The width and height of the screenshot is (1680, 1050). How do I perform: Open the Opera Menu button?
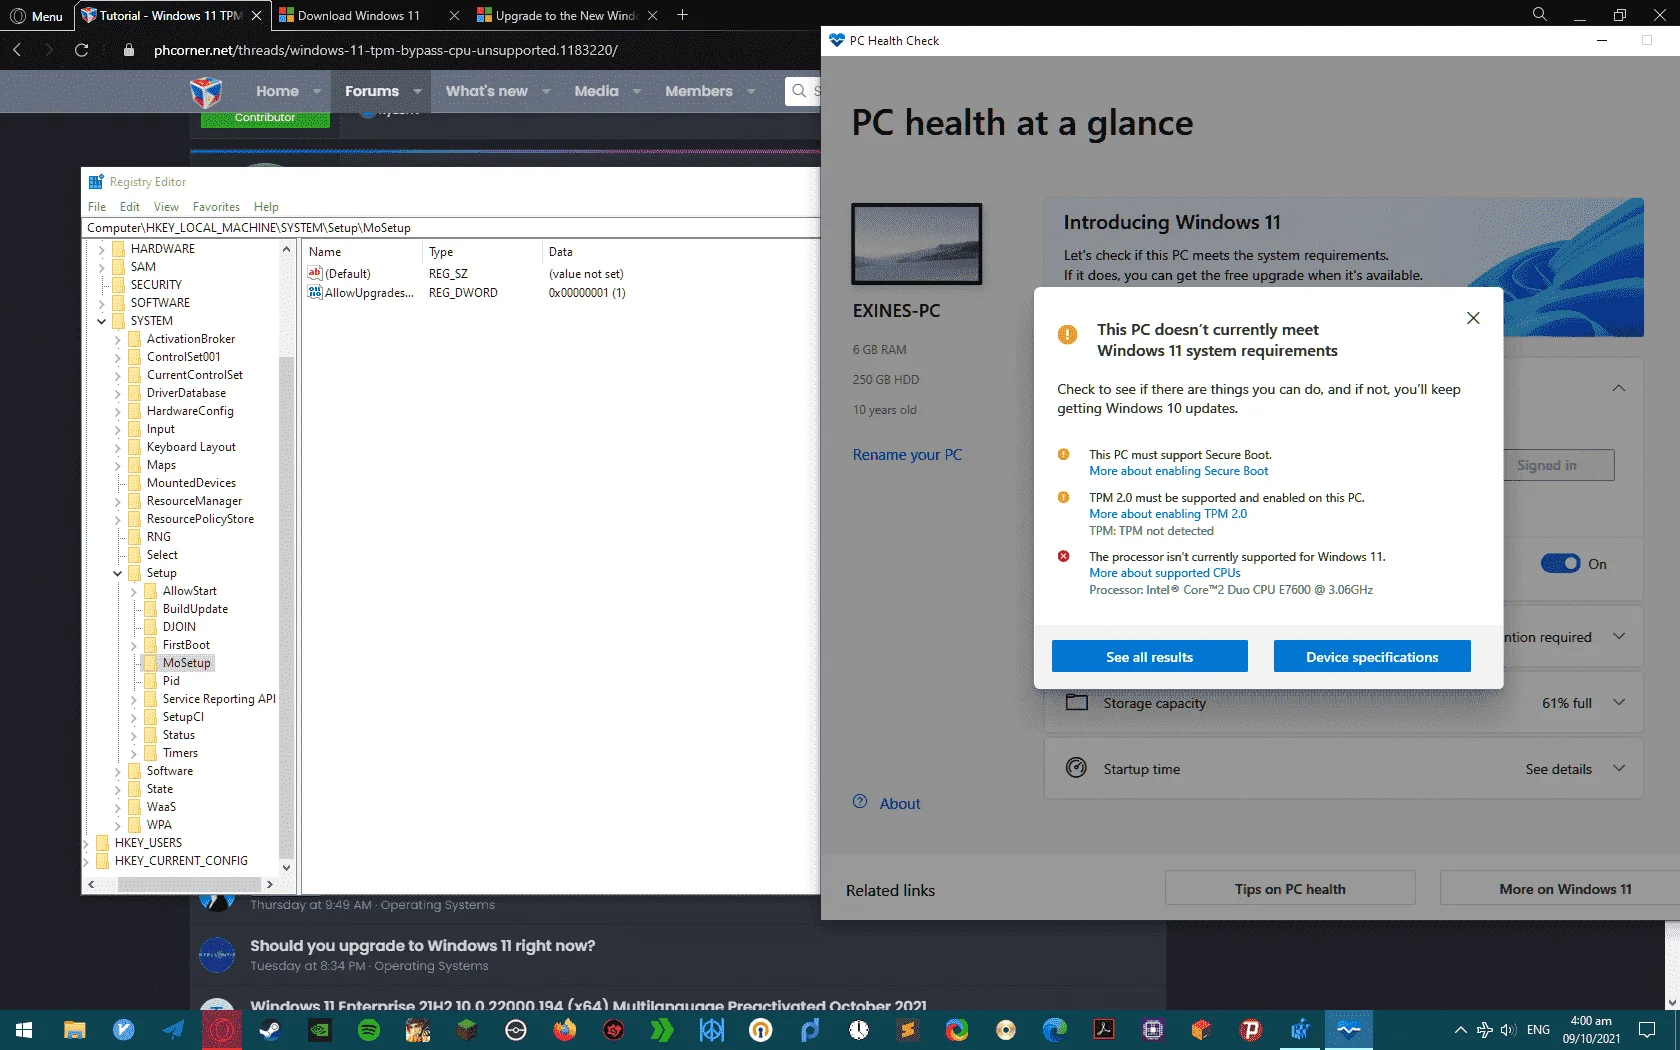[x=36, y=16]
